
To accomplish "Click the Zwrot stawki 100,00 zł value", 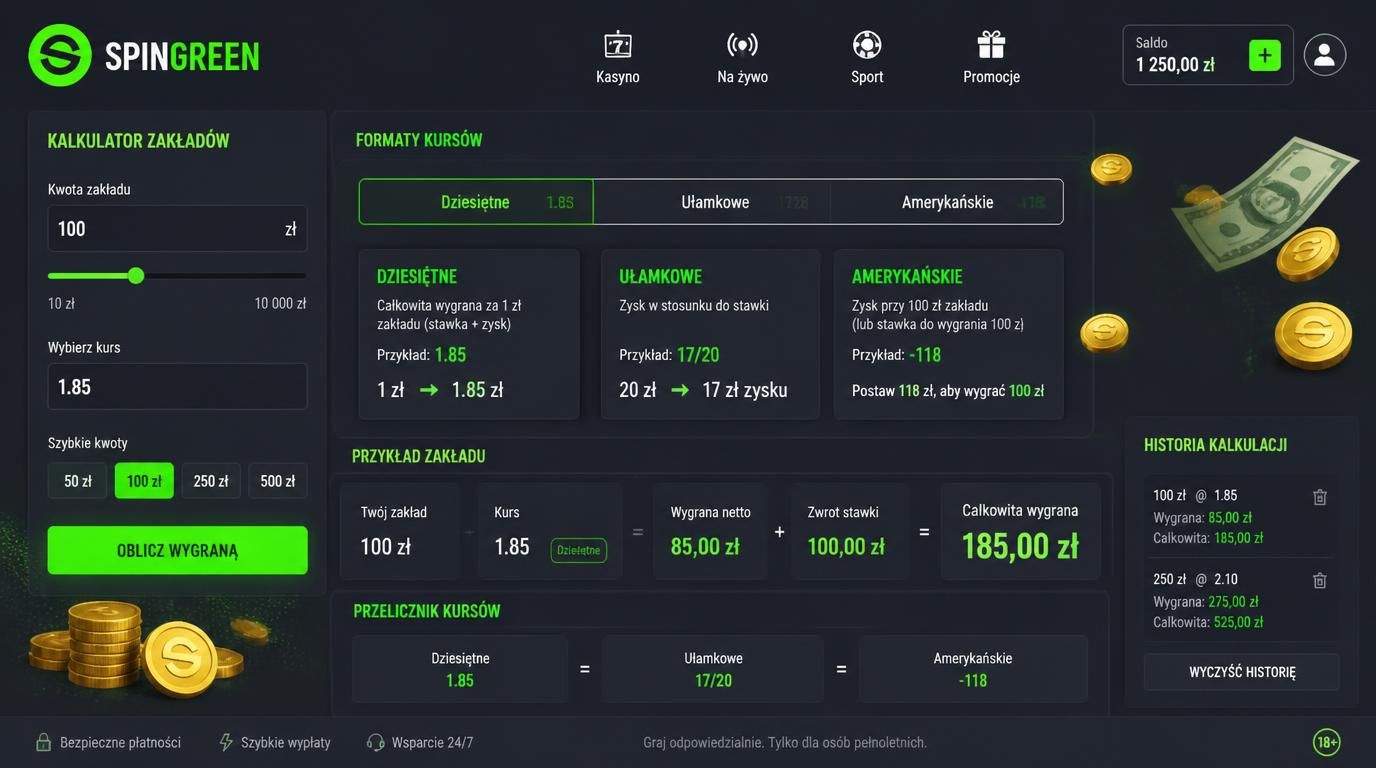I will click(x=846, y=547).
